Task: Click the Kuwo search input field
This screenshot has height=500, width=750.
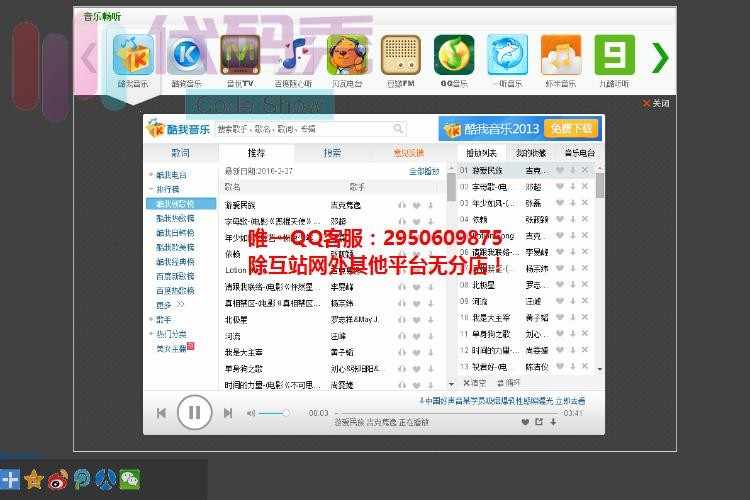Action: tap(304, 129)
